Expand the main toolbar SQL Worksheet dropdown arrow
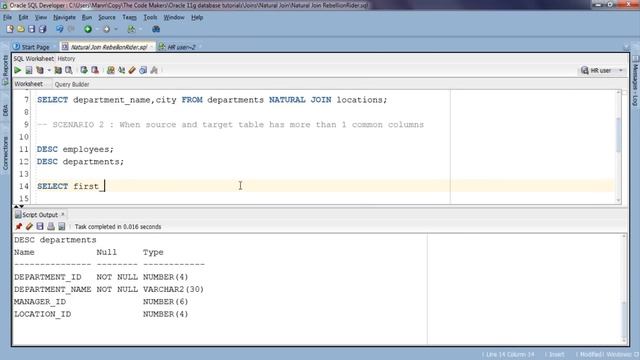 pyautogui.click(x=140, y=29)
